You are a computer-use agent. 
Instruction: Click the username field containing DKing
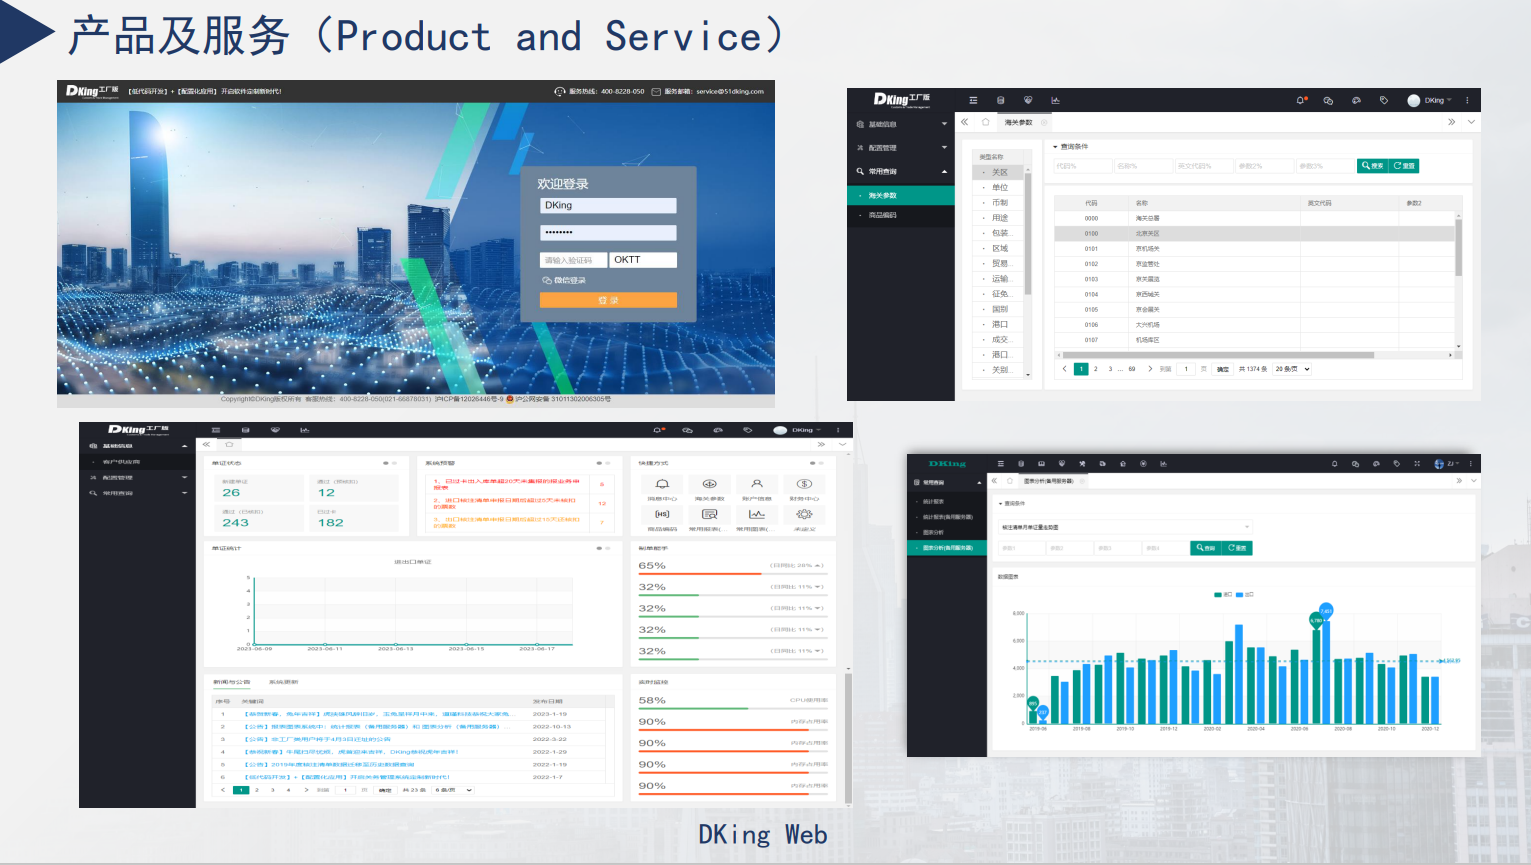point(608,206)
